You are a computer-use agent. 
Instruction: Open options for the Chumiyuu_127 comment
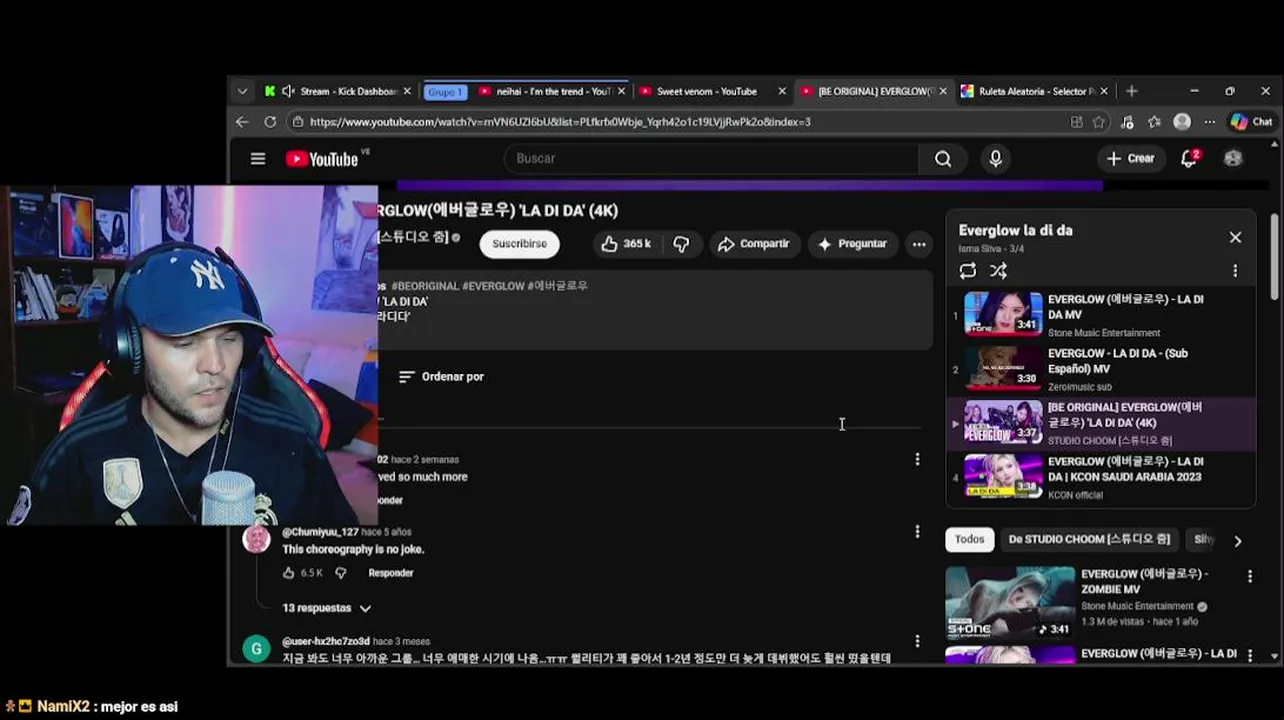point(917,532)
